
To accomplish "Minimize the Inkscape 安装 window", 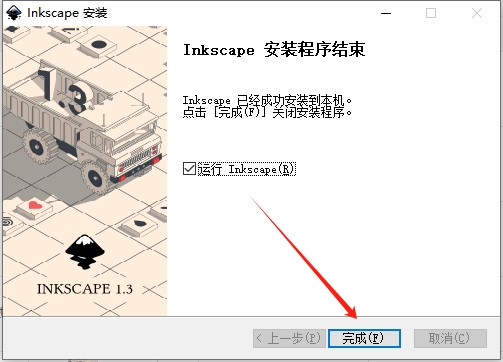I will [386, 13].
